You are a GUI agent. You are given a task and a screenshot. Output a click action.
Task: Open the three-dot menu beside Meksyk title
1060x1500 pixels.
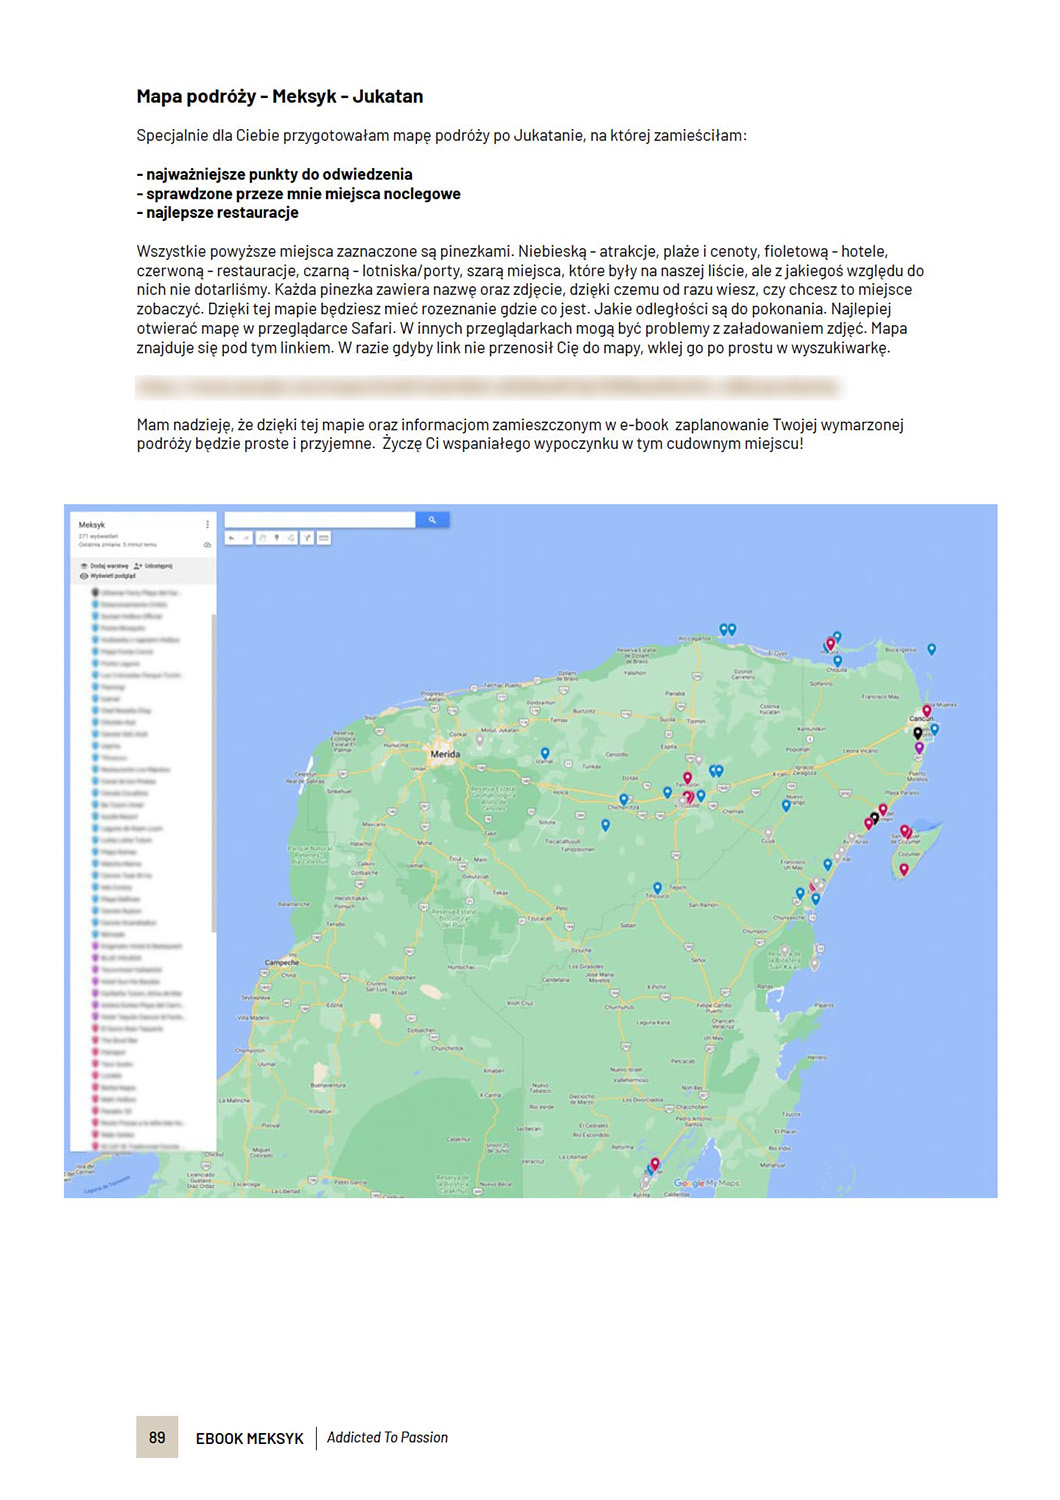pos(208,524)
